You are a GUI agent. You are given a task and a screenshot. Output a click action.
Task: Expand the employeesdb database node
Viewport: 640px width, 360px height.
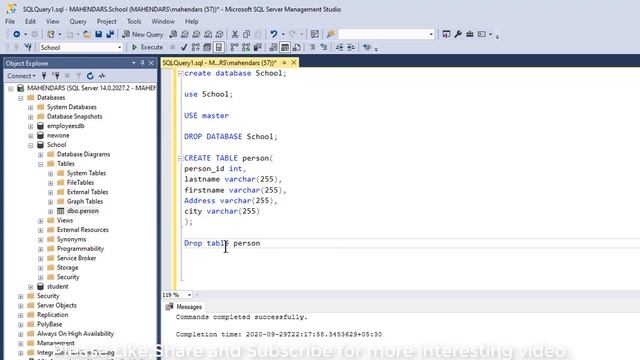click(31, 126)
